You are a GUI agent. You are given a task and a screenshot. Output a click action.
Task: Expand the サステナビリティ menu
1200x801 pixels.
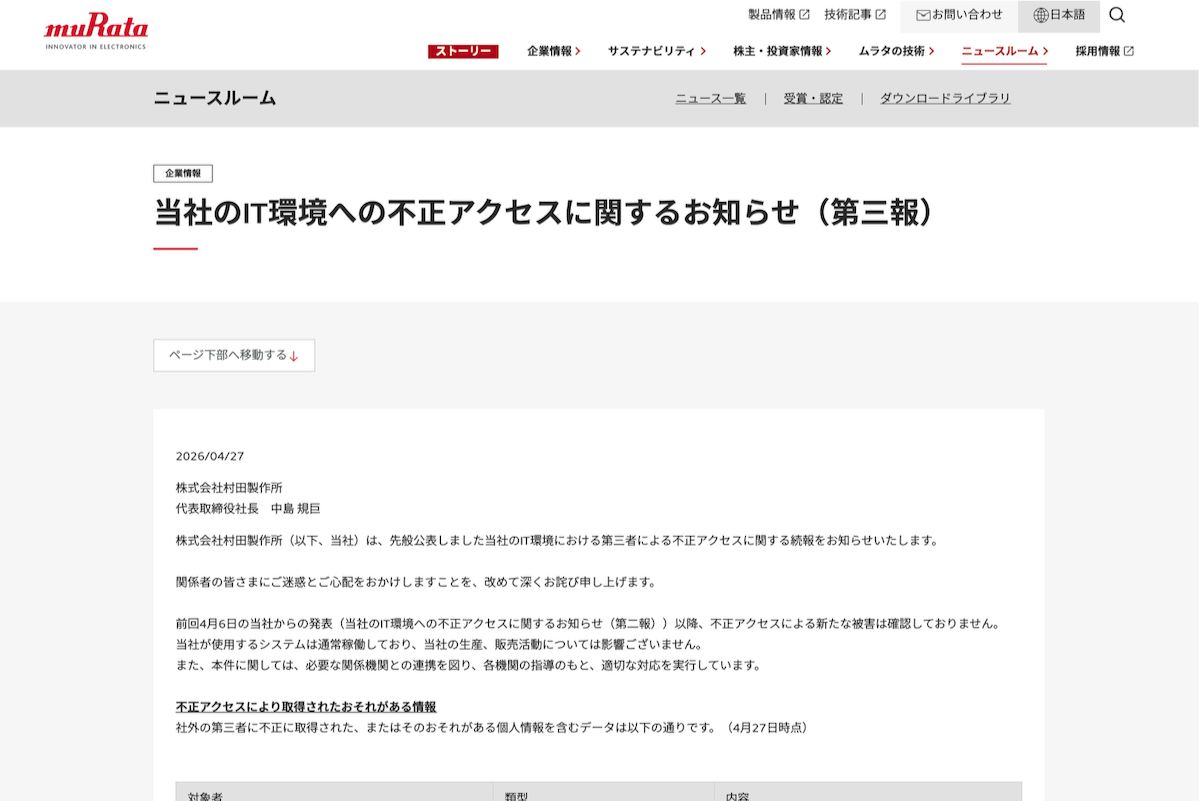[x=657, y=51]
